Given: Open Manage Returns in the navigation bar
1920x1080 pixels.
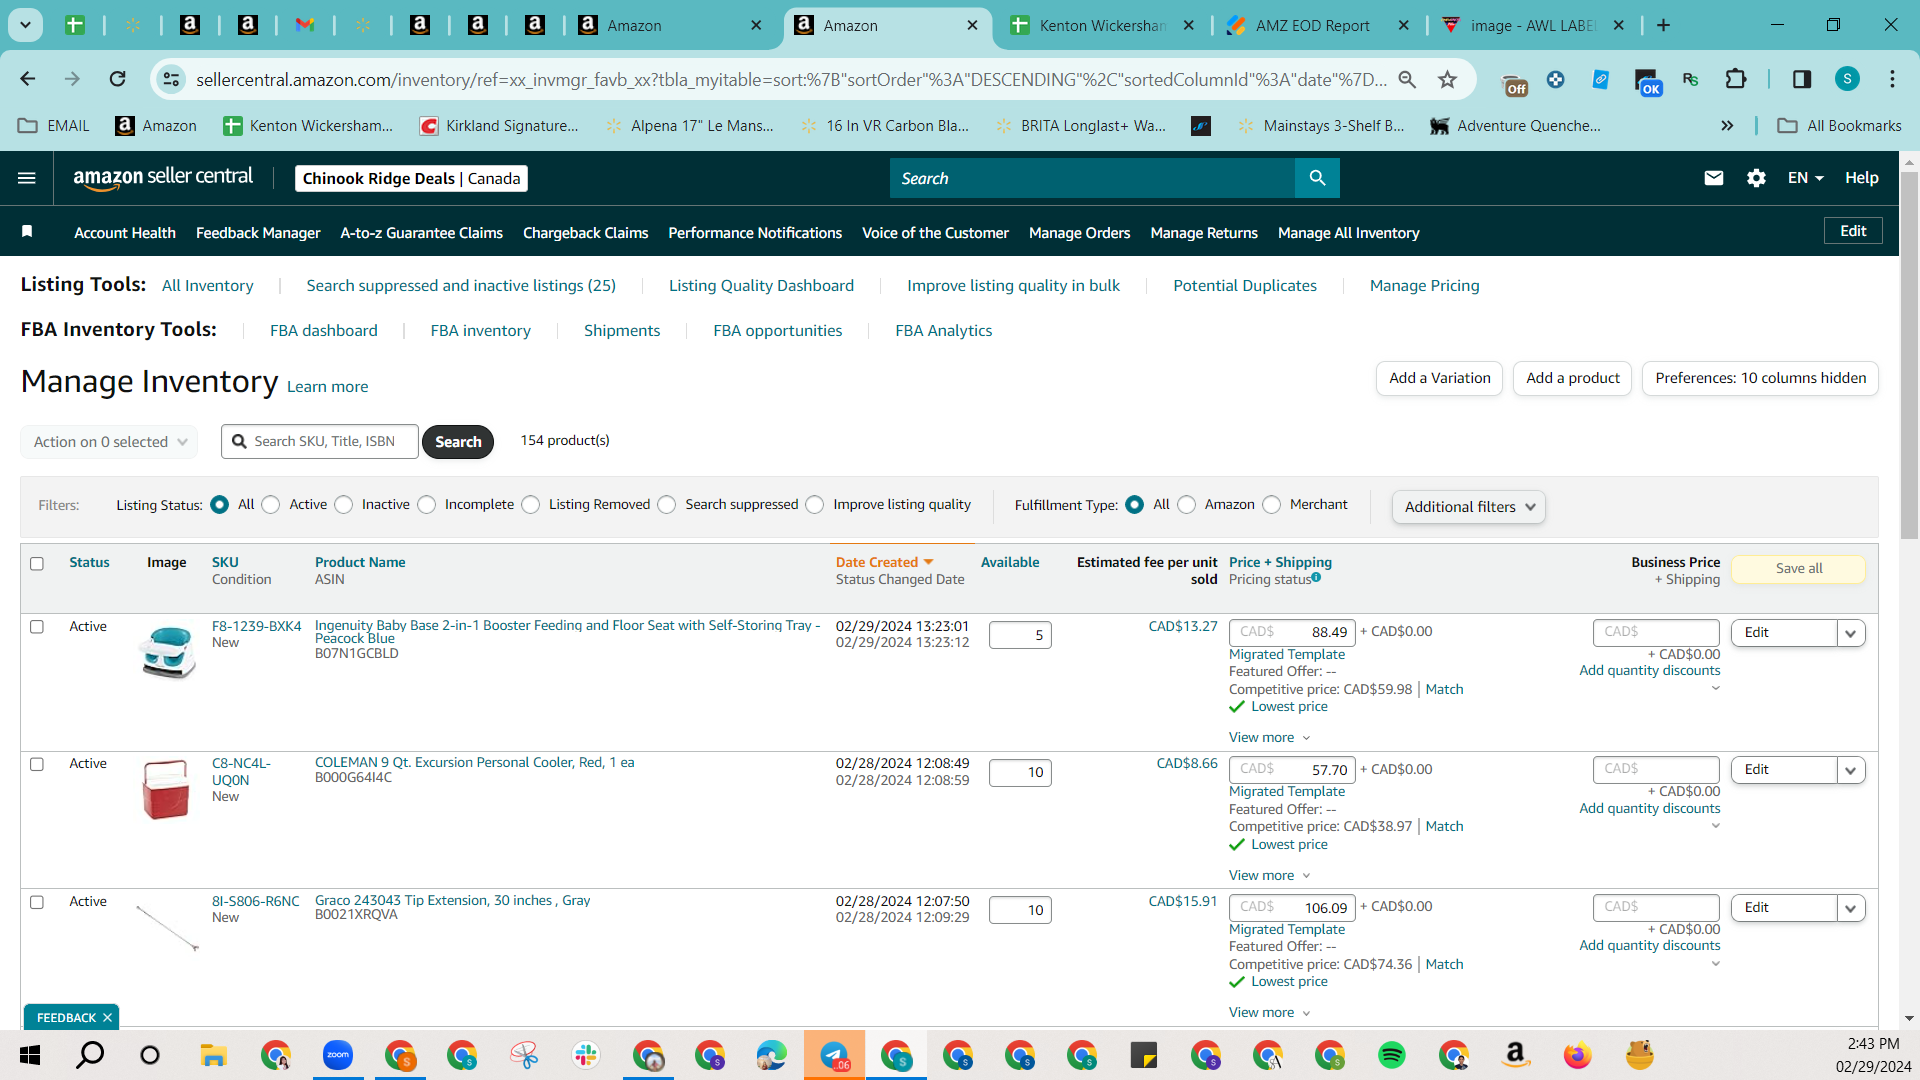Looking at the screenshot, I should tap(1204, 233).
